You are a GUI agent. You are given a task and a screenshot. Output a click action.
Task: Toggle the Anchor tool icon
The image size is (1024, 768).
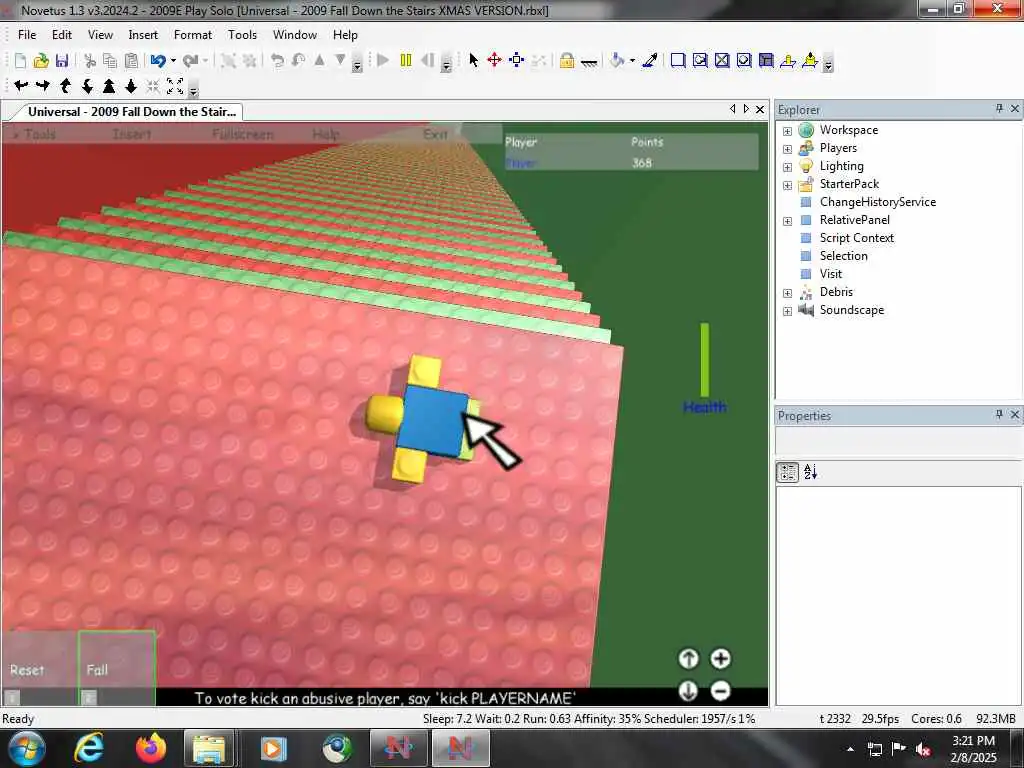(x=588, y=62)
